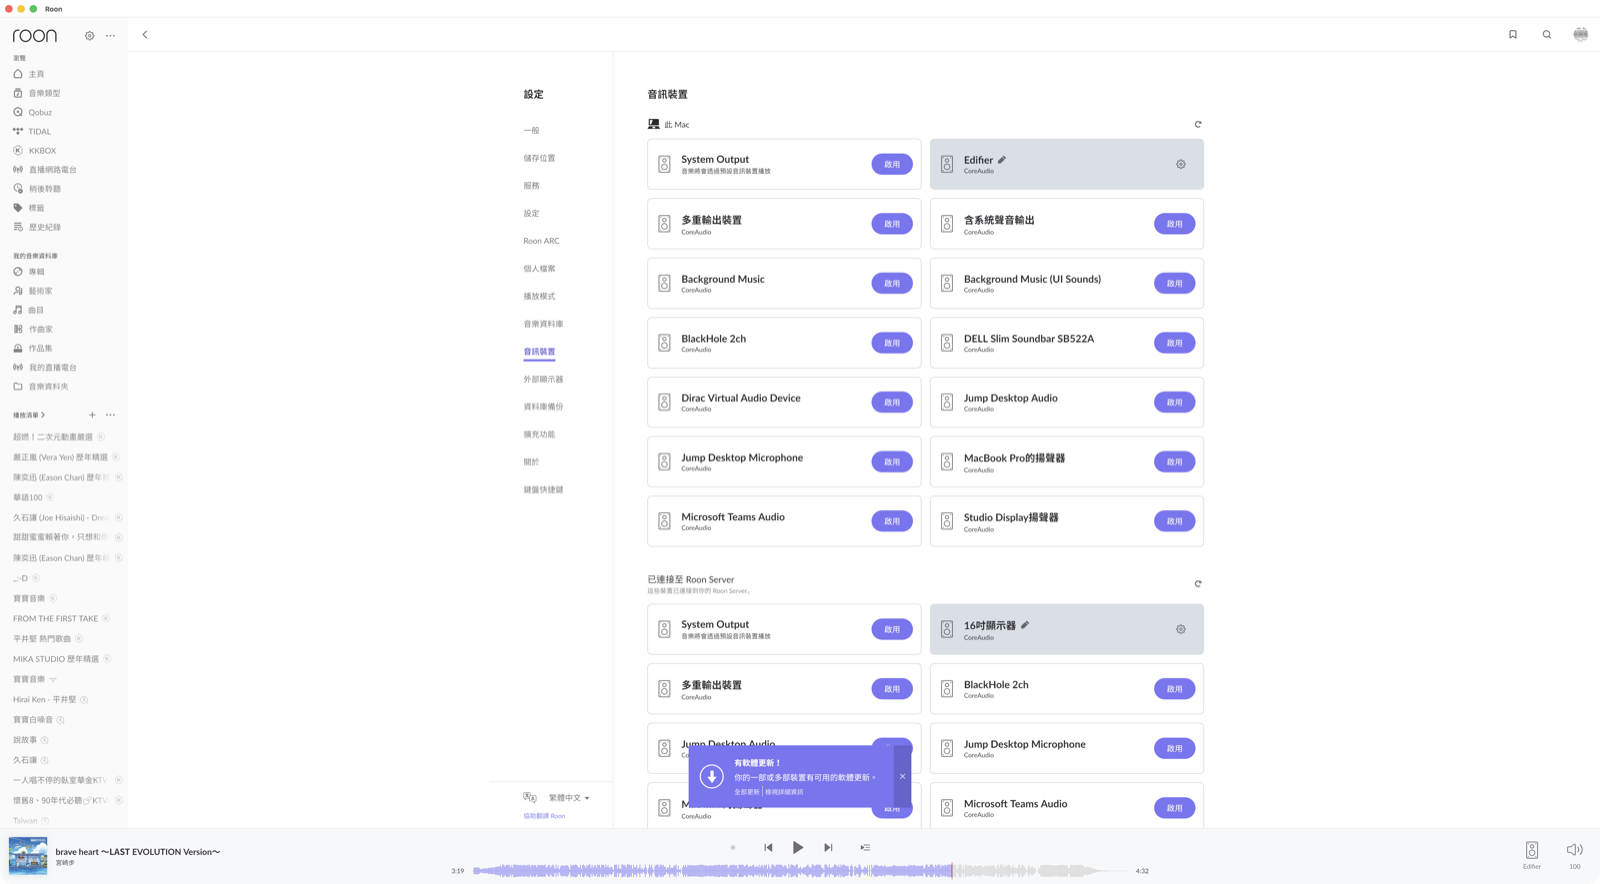Open 歷史紀錄 history in sidebar
Viewport: 1600px width, 884px height.
[44, 227]
